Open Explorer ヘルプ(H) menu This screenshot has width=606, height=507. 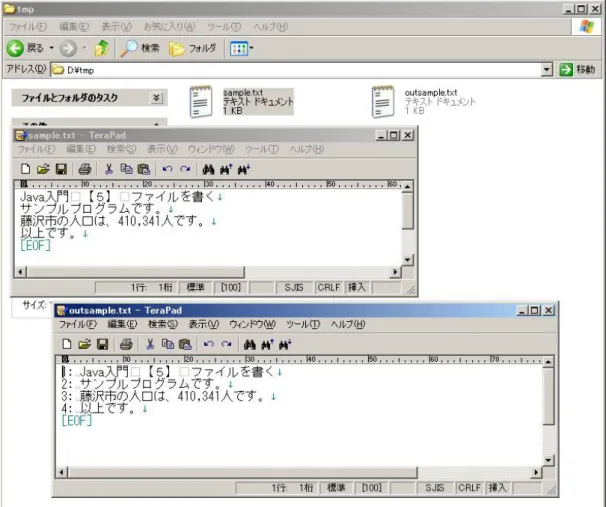point(271,27)
